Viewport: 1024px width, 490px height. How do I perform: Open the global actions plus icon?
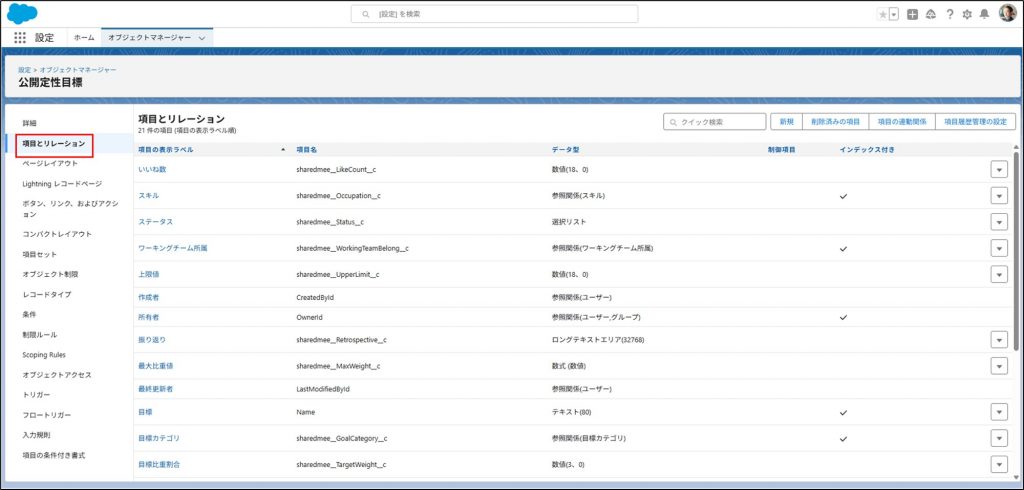(912, 14)
